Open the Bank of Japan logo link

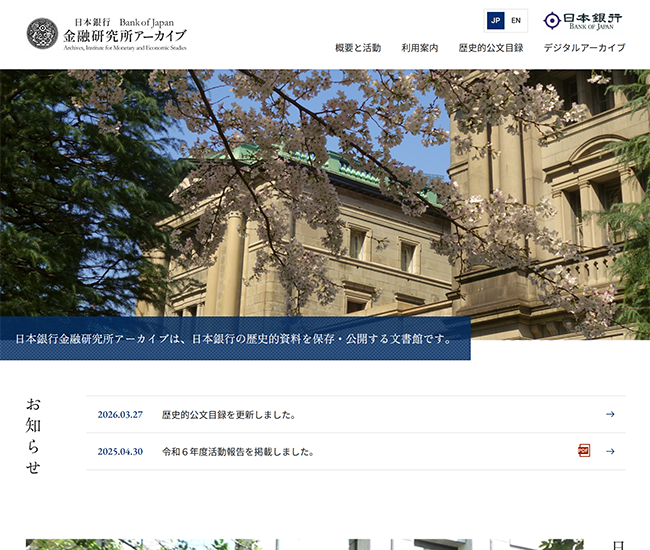click(x=582, y=21)
